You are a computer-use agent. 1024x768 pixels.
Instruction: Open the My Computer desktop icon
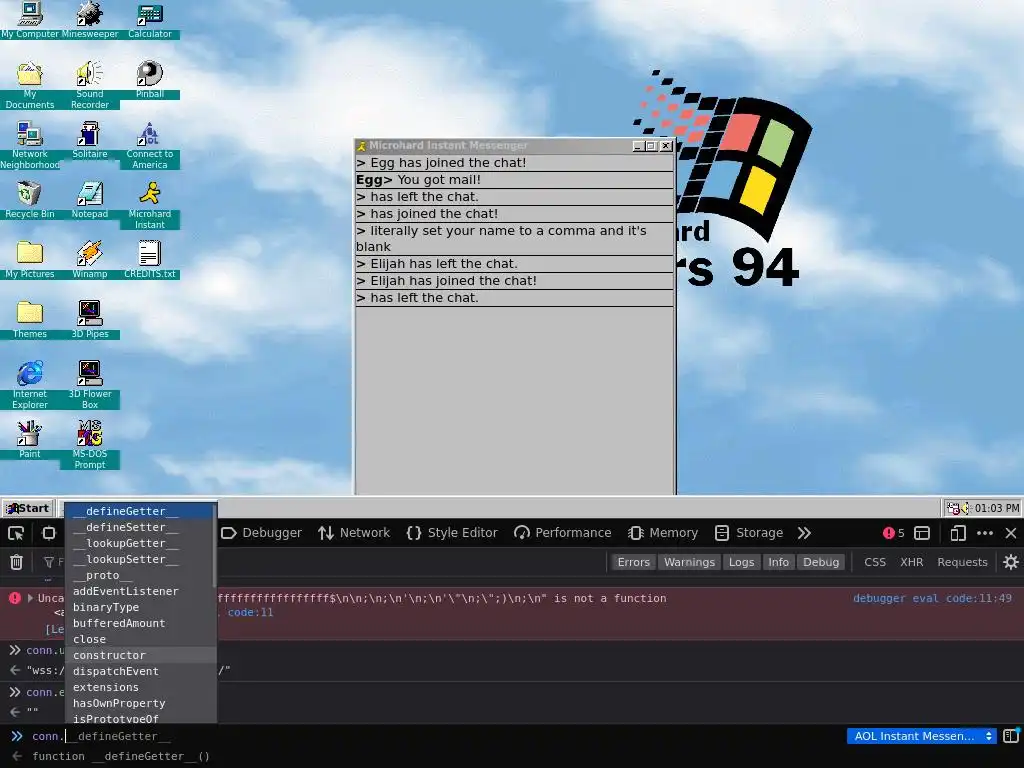click(x=30, y=20)
